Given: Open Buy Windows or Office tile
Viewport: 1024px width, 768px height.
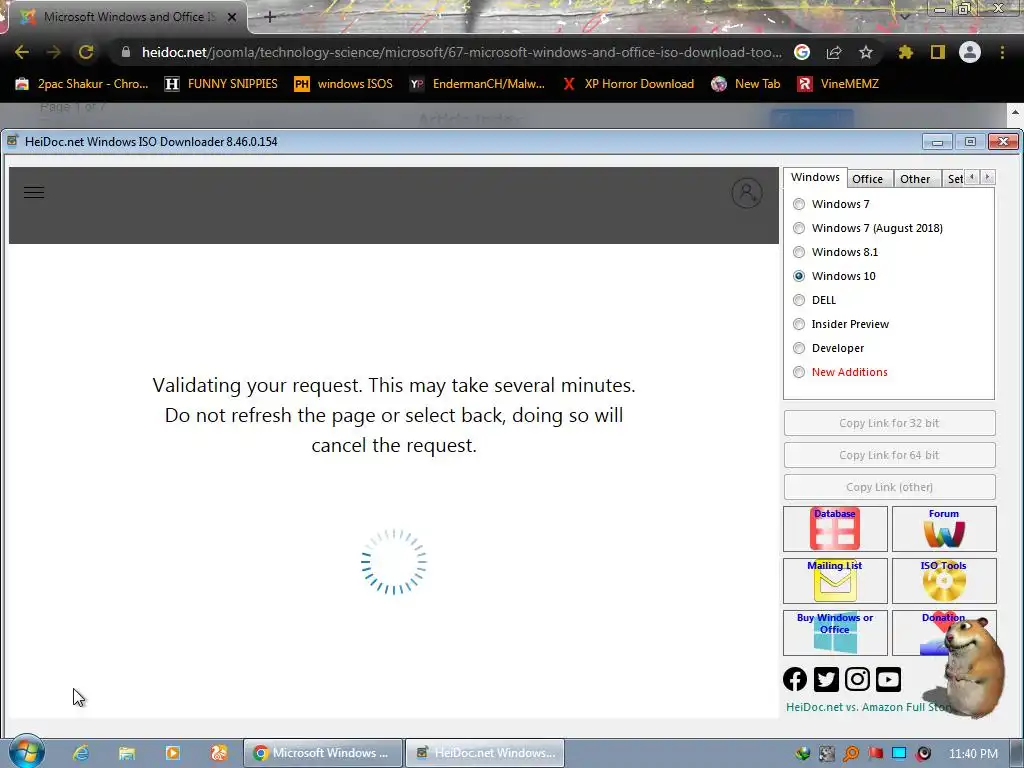Looking at the screenshot, I should 835,632.
